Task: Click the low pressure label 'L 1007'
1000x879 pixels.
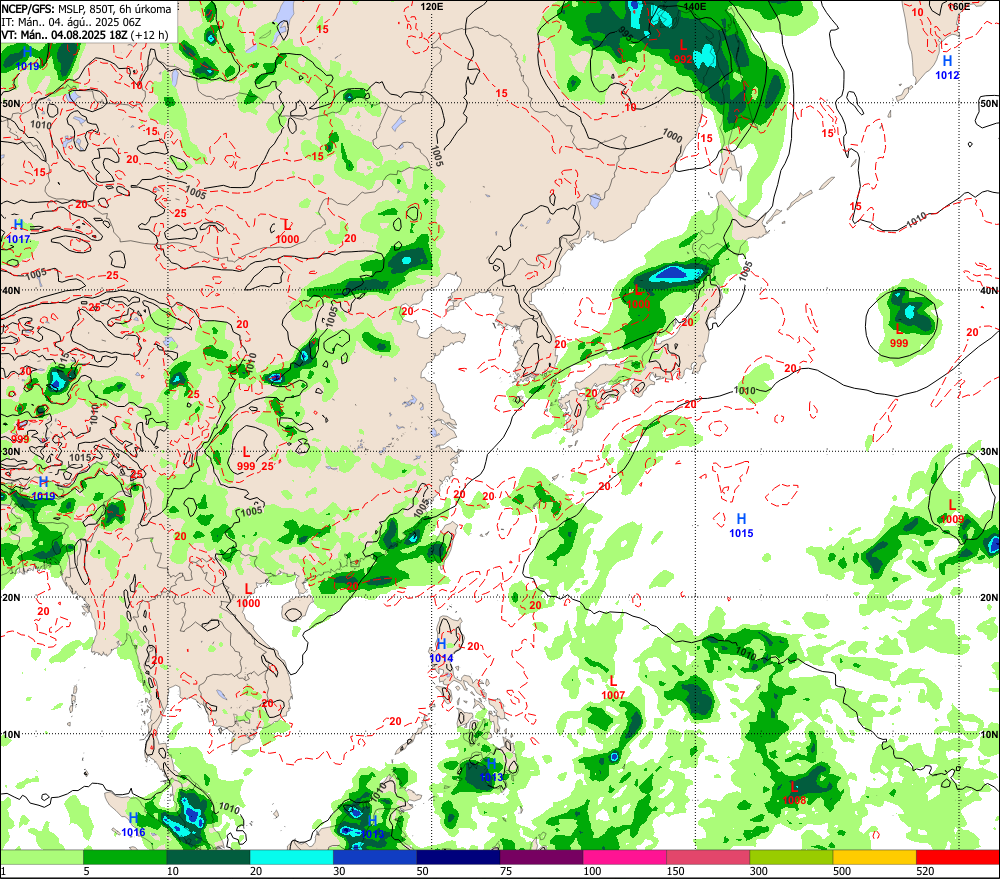Action: tap(613, 688)
